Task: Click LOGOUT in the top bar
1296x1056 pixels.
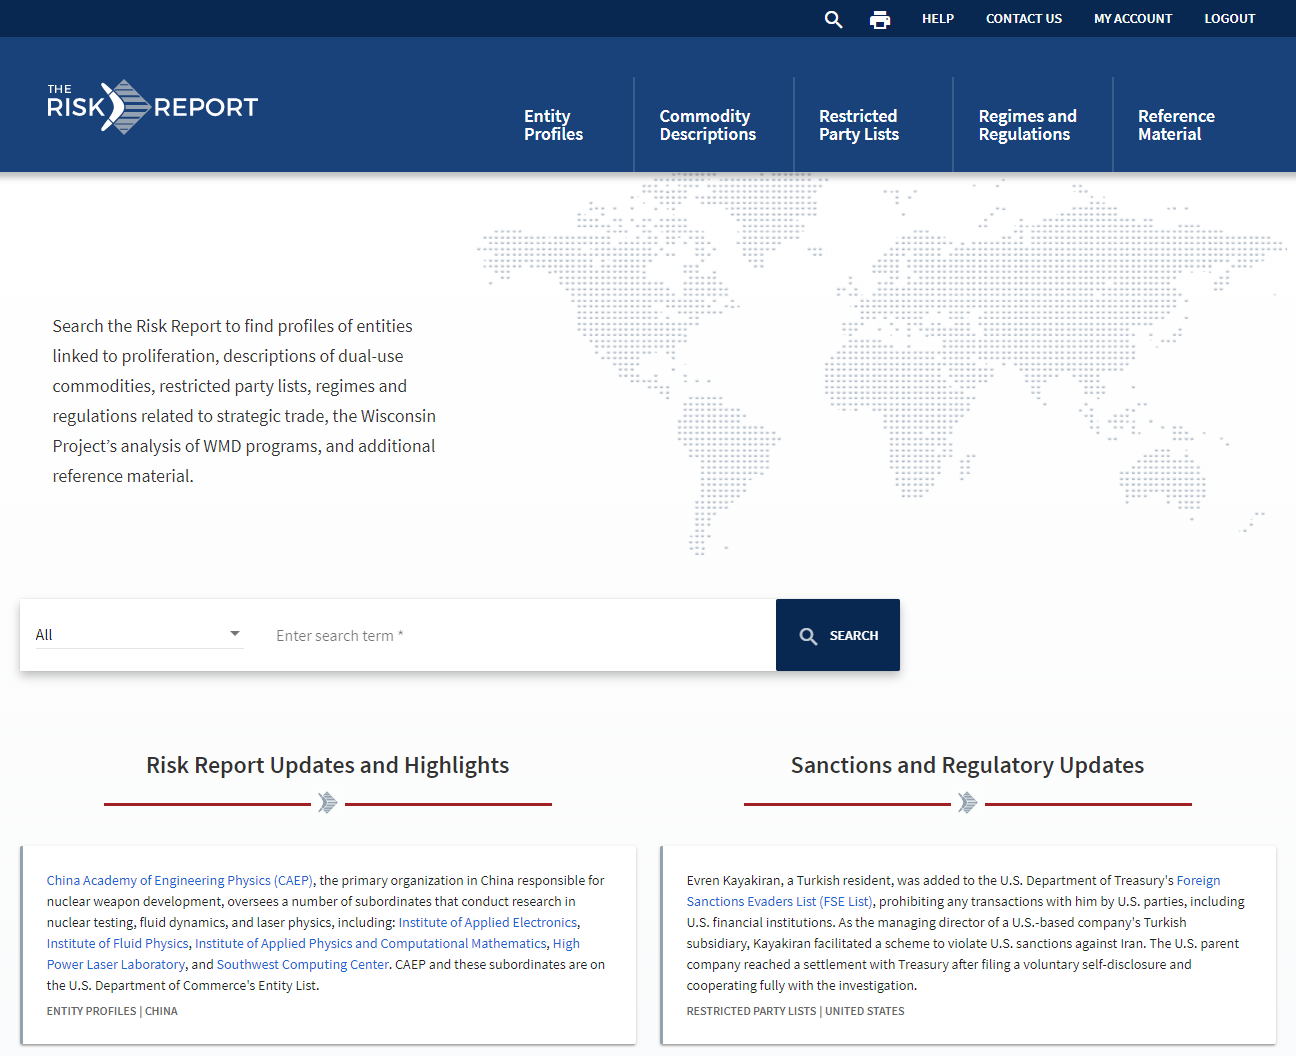Action: tap(1229, 19)
